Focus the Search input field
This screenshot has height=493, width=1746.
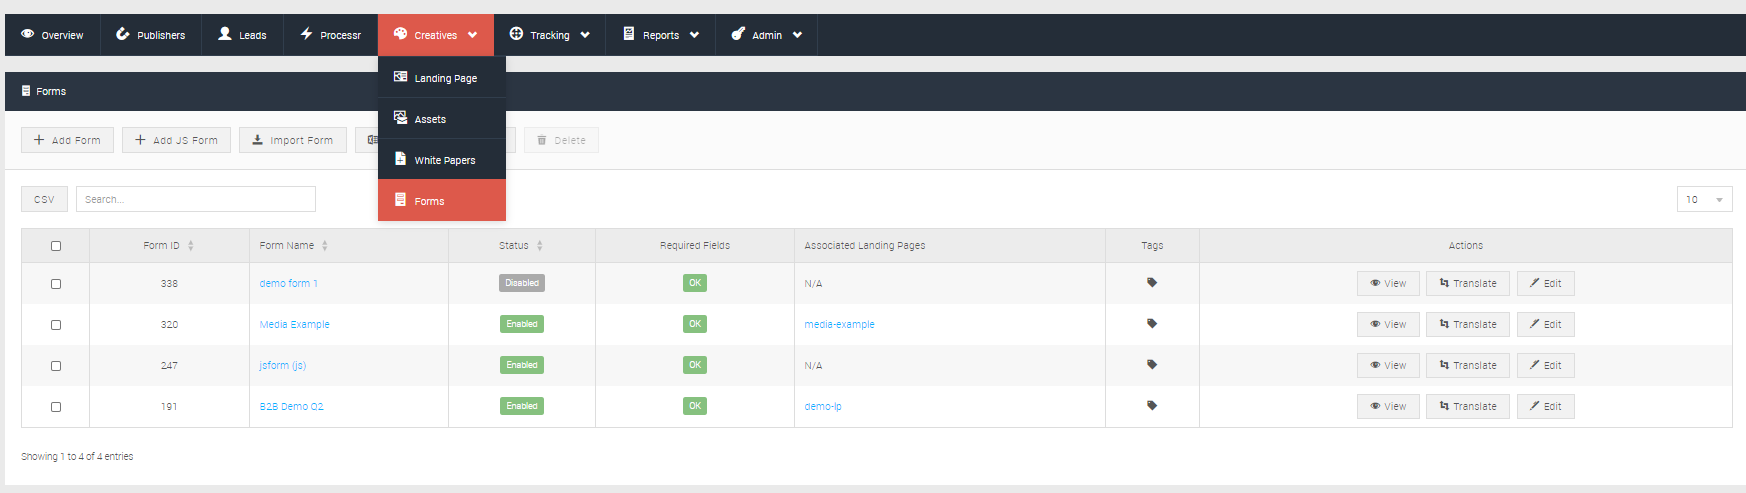point(196,199)
